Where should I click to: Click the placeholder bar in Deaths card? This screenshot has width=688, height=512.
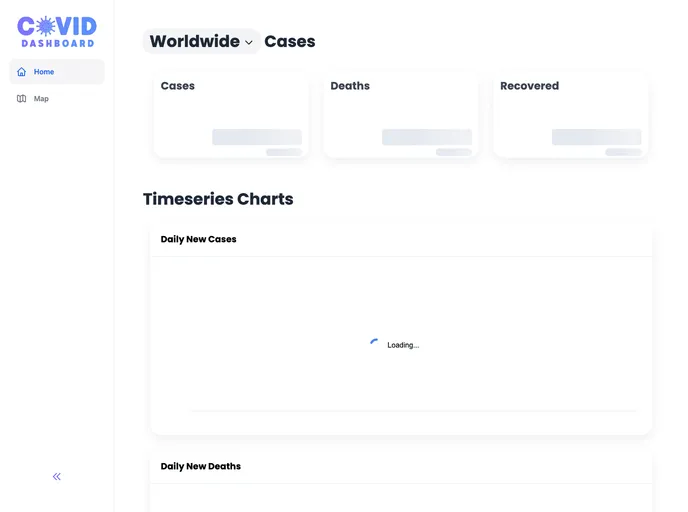pyautogui.click(x=427, y=137)
